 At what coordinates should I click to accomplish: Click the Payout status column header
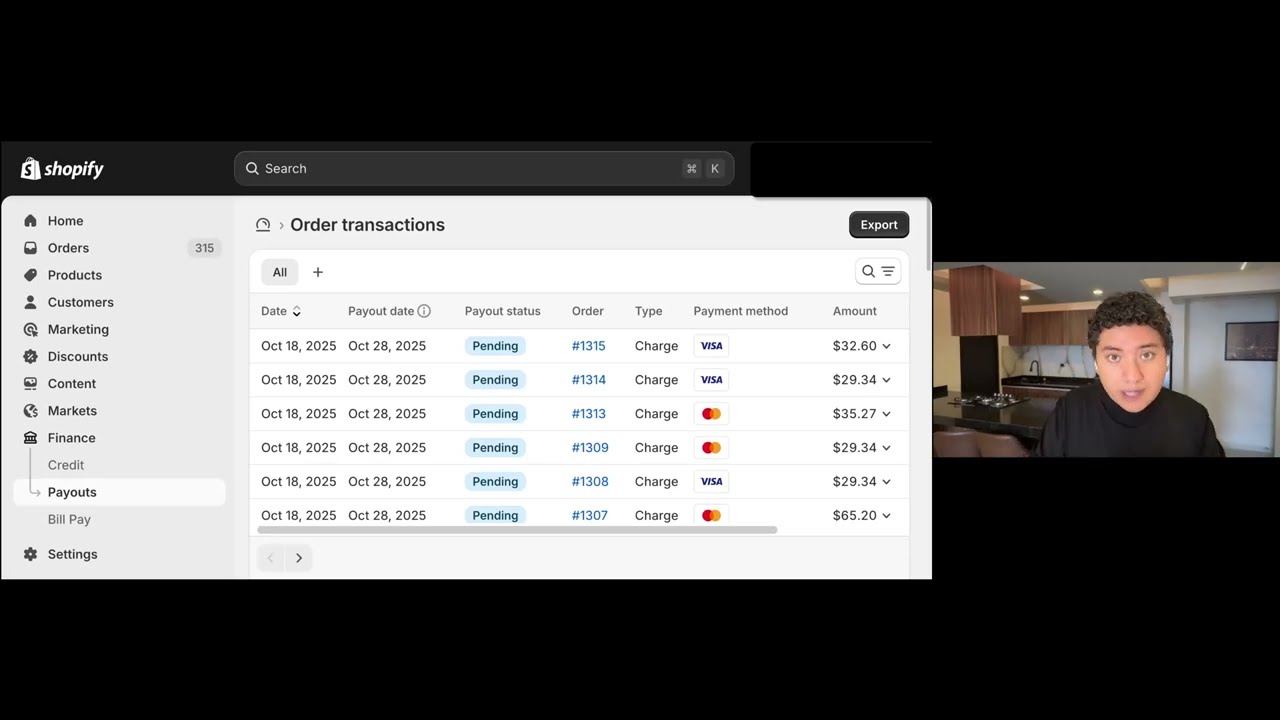click(502, 311)
